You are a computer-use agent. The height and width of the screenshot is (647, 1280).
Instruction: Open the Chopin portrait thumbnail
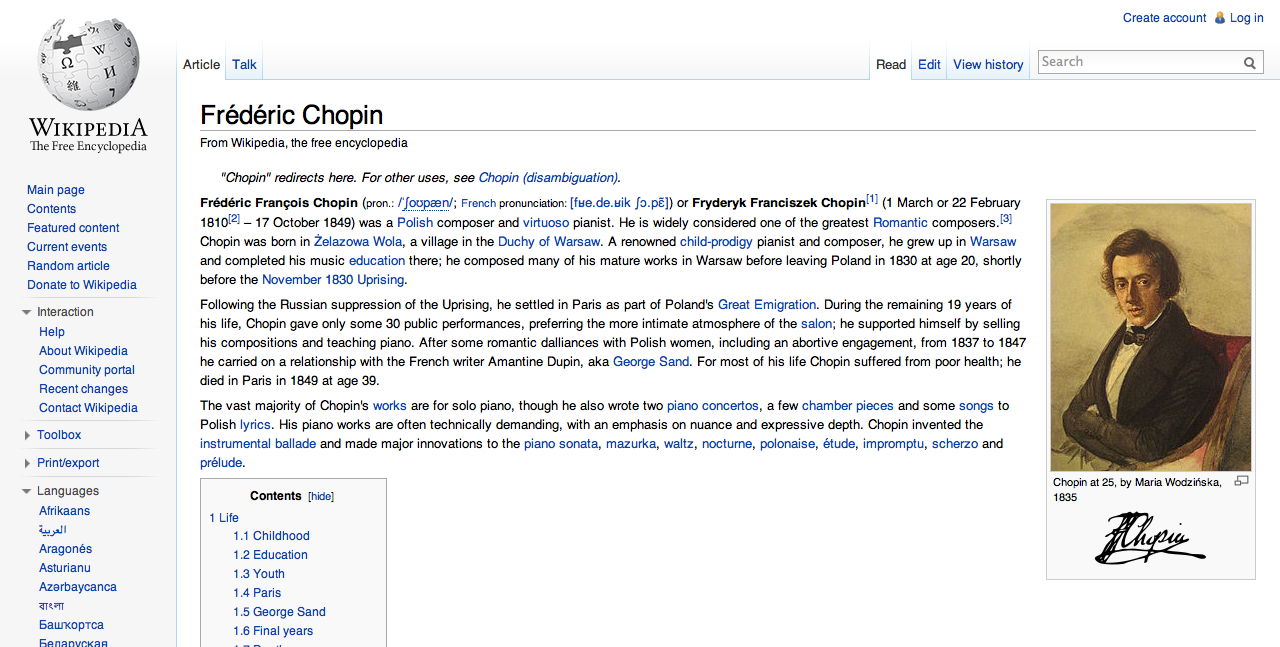(1151, 337)
